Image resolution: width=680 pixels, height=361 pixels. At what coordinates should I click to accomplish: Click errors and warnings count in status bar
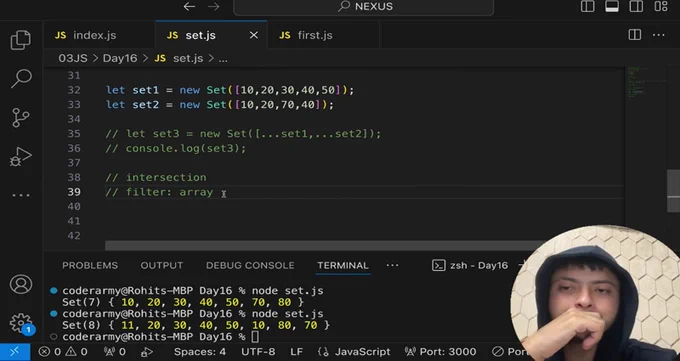pos(63,351)
